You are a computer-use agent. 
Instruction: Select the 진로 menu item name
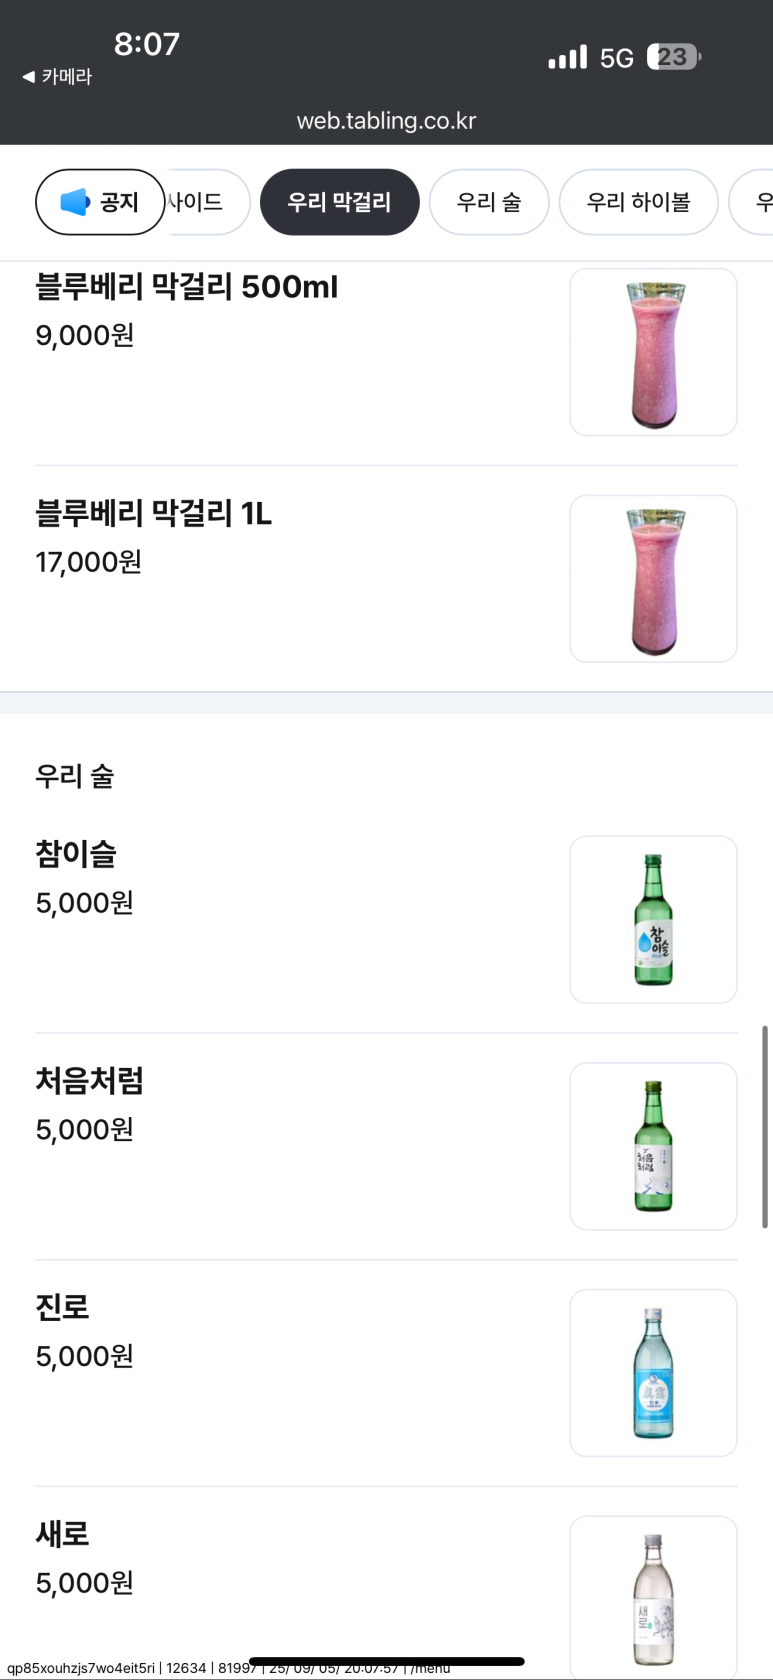pyautogui.click(x=62, y=1307)
